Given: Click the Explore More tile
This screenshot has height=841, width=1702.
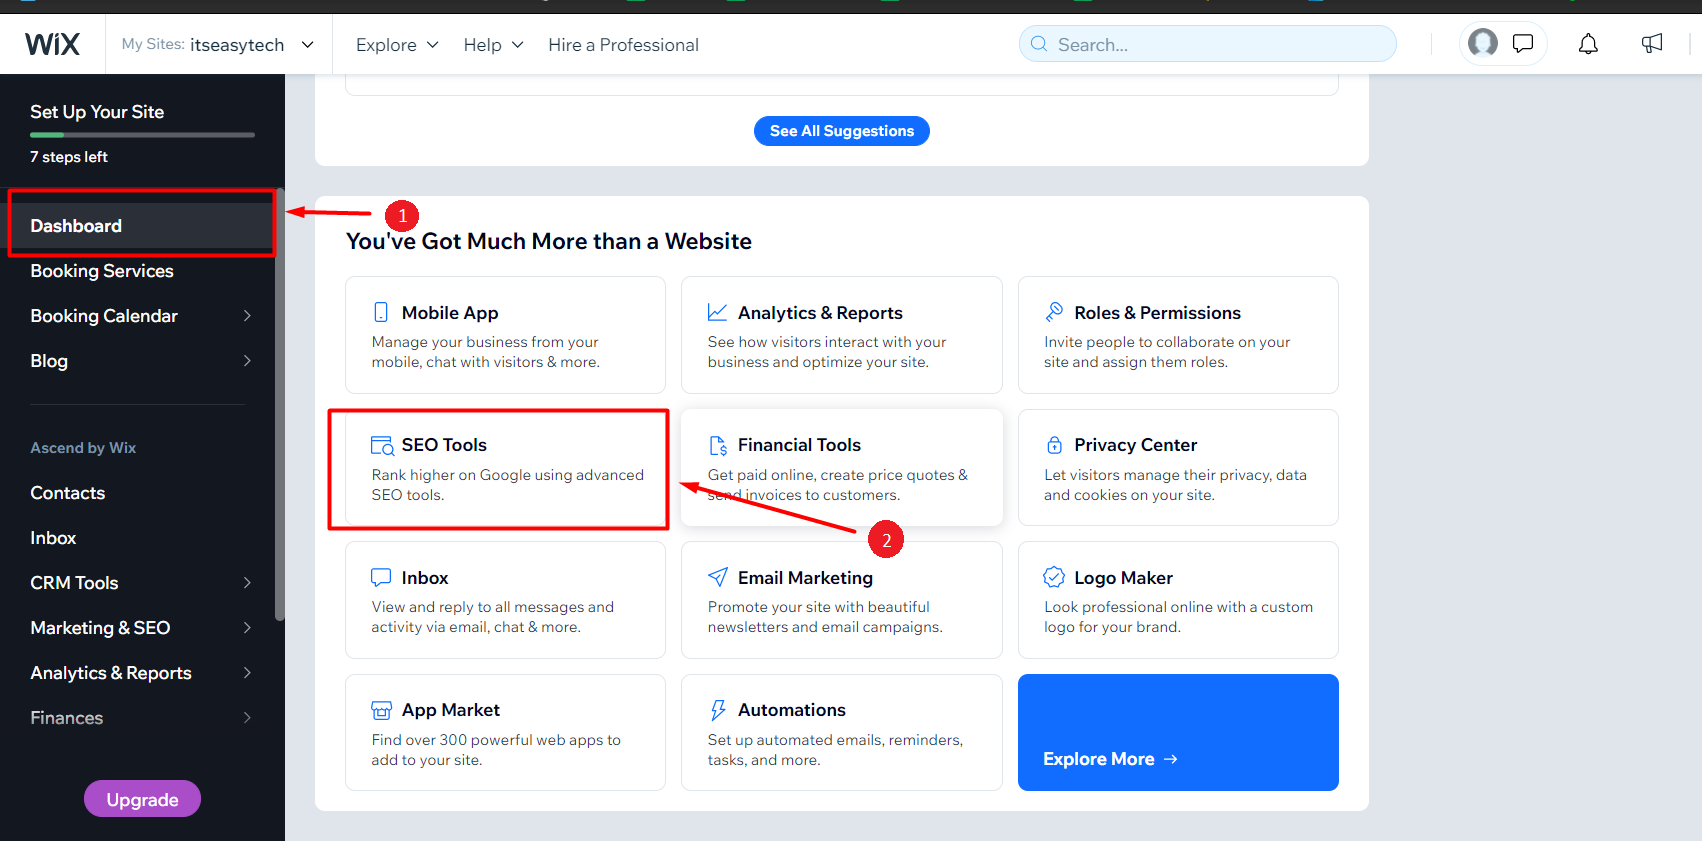Looking at the screenshot, I should (x=1178, y=732).
